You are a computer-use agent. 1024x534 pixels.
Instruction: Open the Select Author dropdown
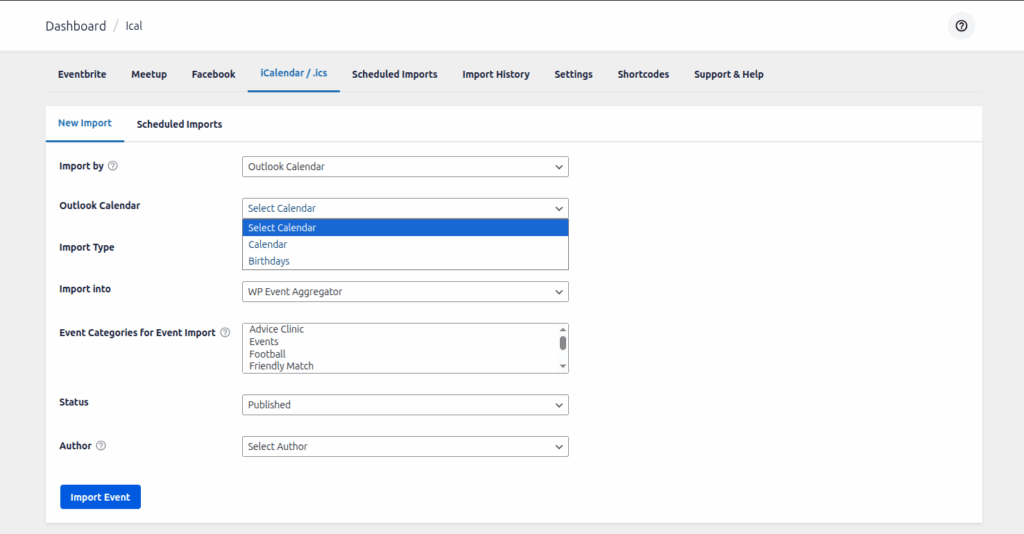pyautogui.click(x=405, y=447)
